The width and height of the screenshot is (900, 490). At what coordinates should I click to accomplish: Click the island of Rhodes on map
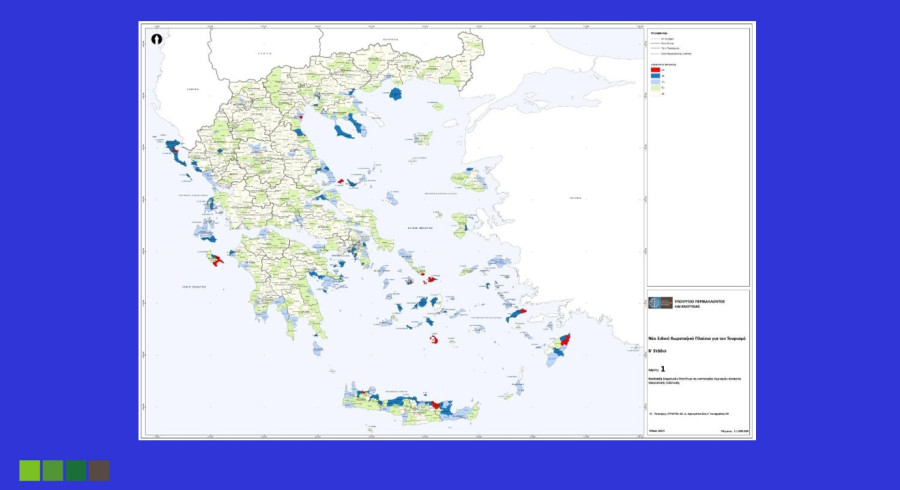(x=558, y=349)
